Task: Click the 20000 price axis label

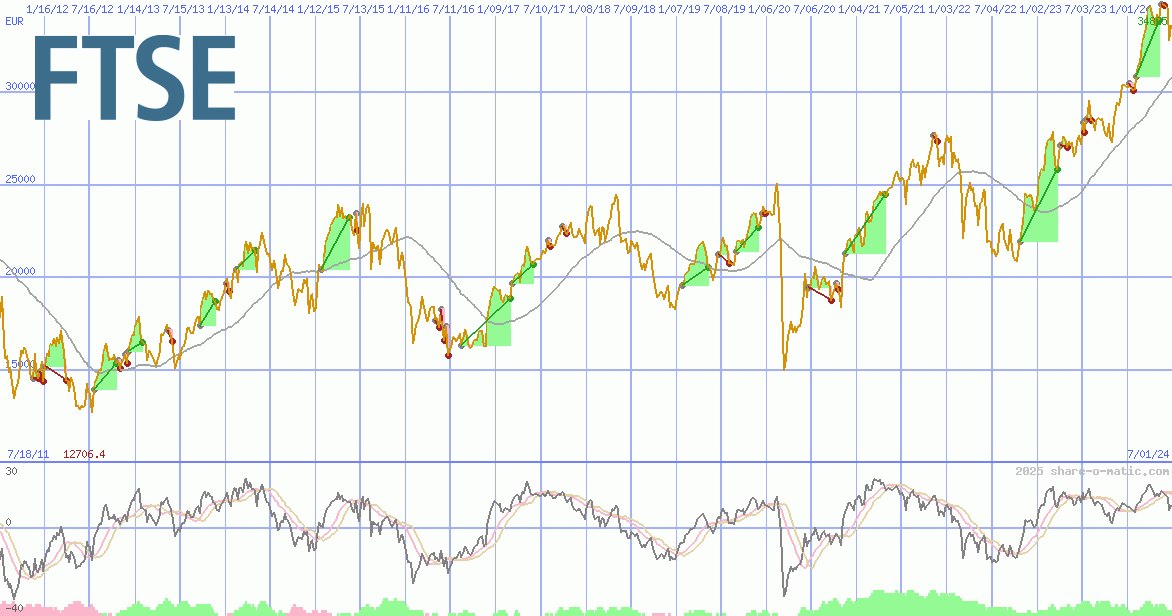Action: point(20,271)
